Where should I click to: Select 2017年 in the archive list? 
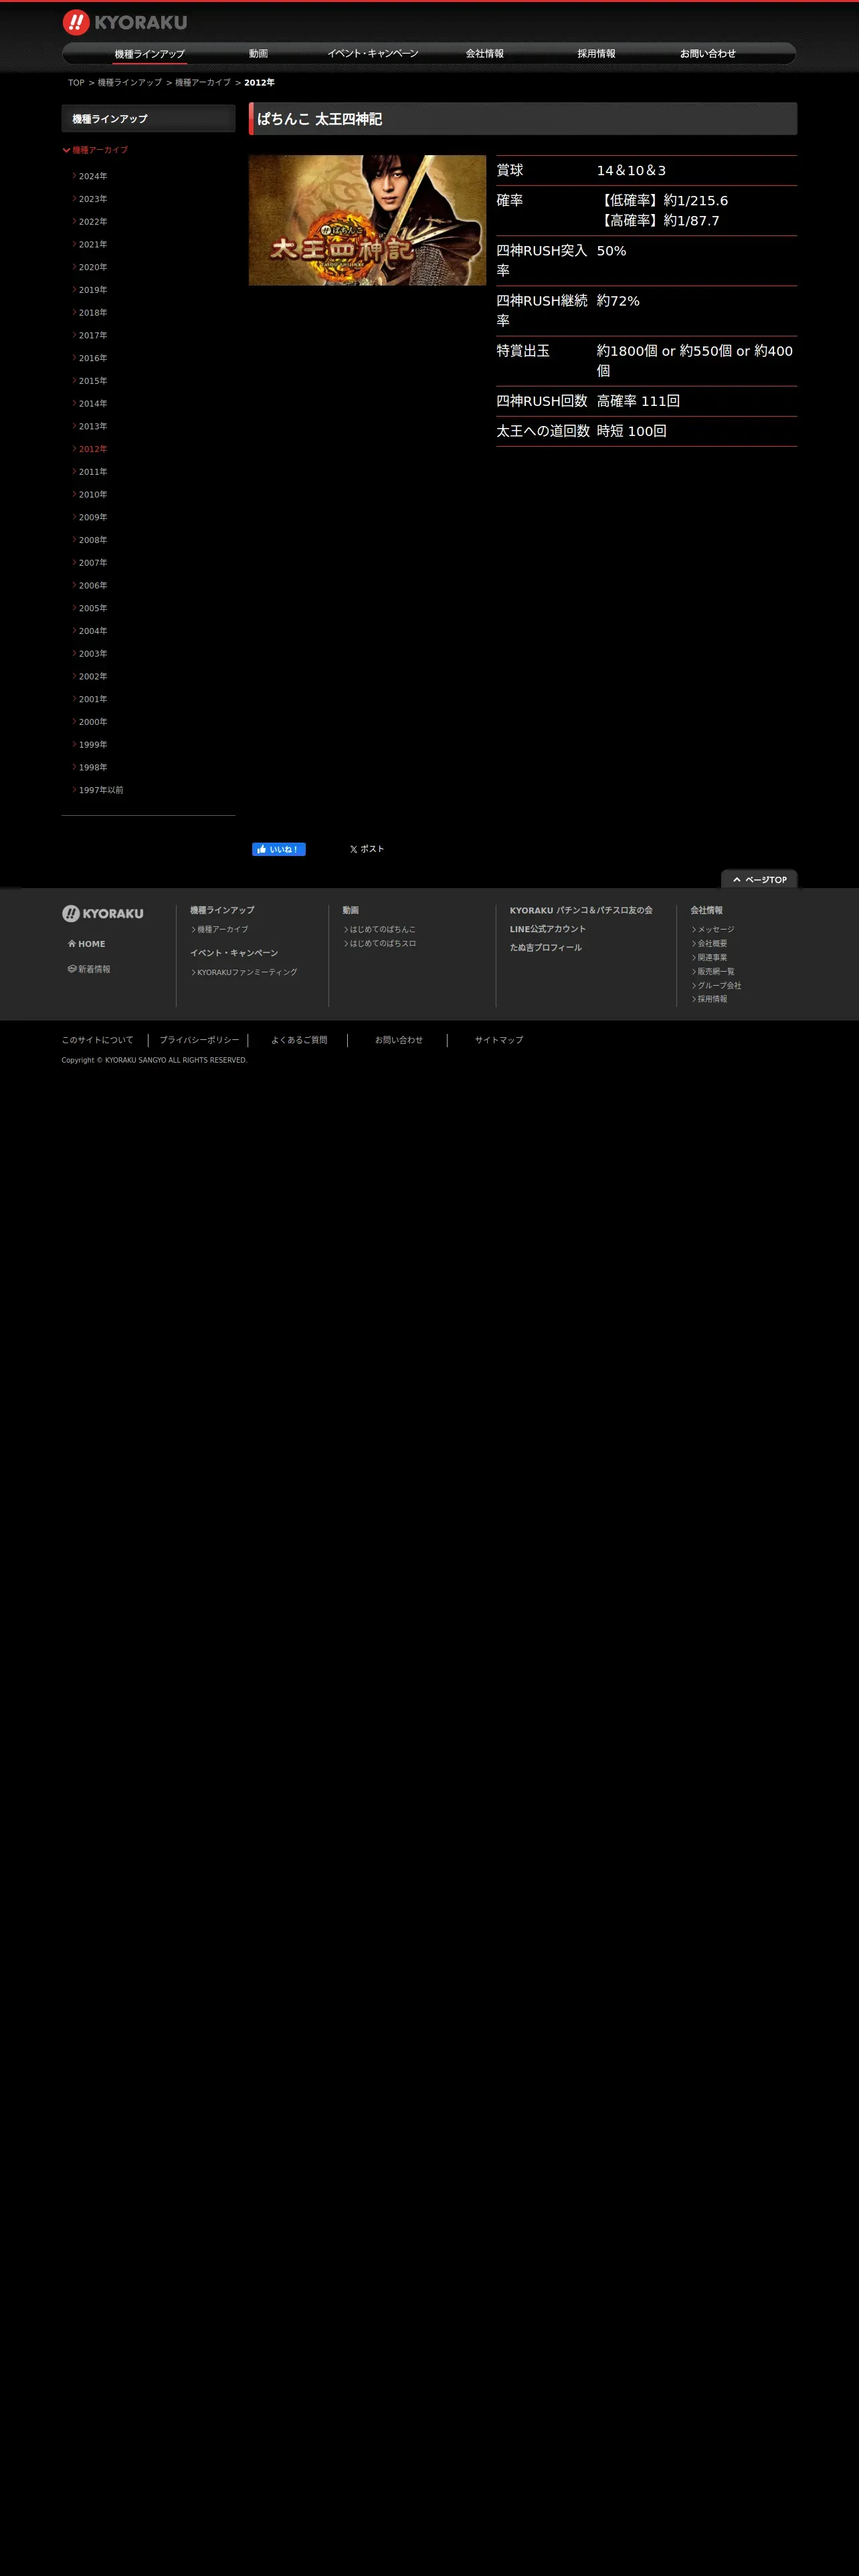click(x=92, y=335)
